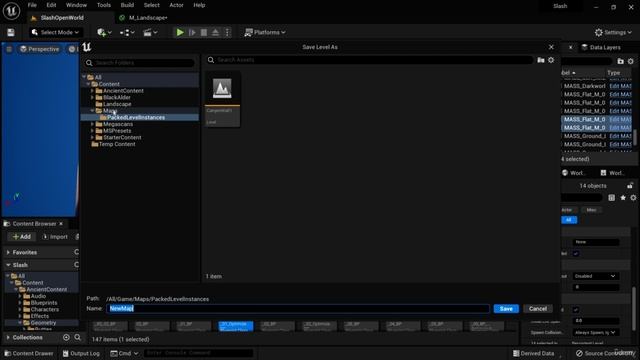Click the Import button
640x360 pixels.
coord(55,237)
